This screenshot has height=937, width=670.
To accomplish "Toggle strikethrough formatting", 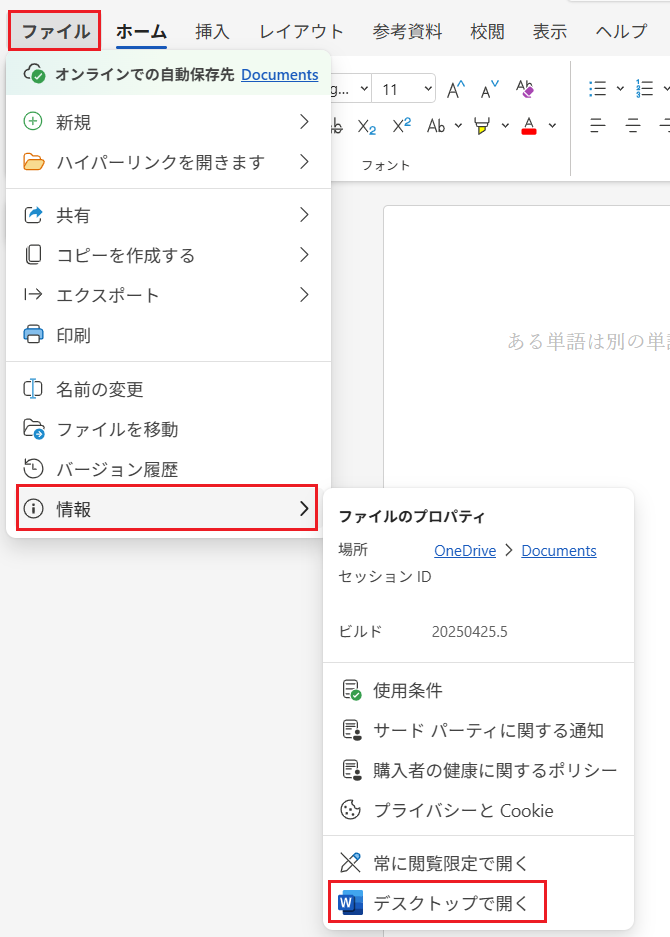I will click(x=337, y=126).
